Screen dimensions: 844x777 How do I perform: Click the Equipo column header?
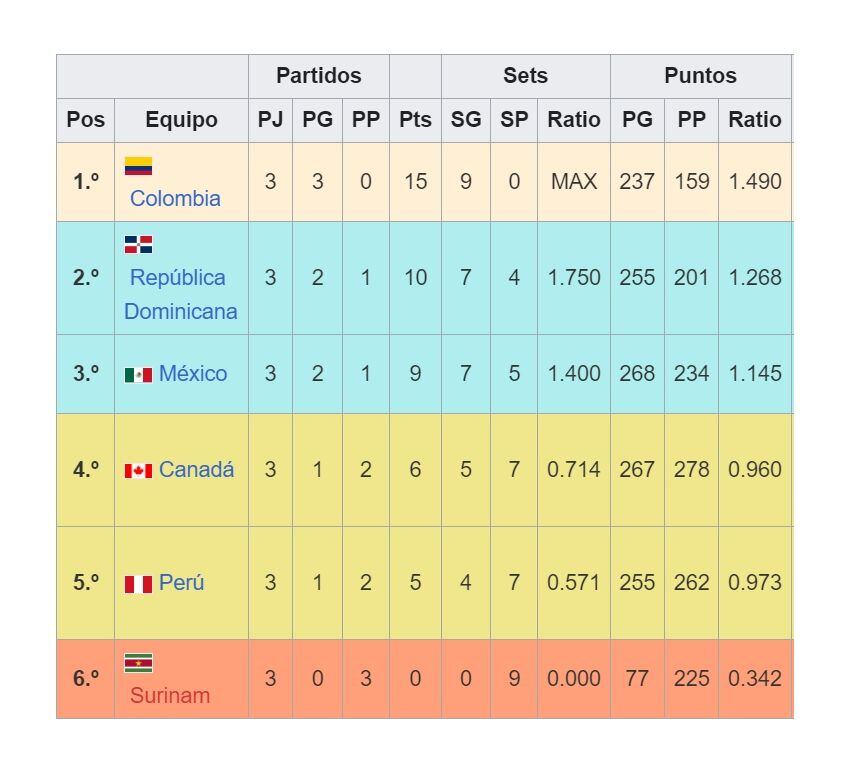[181, 120]
